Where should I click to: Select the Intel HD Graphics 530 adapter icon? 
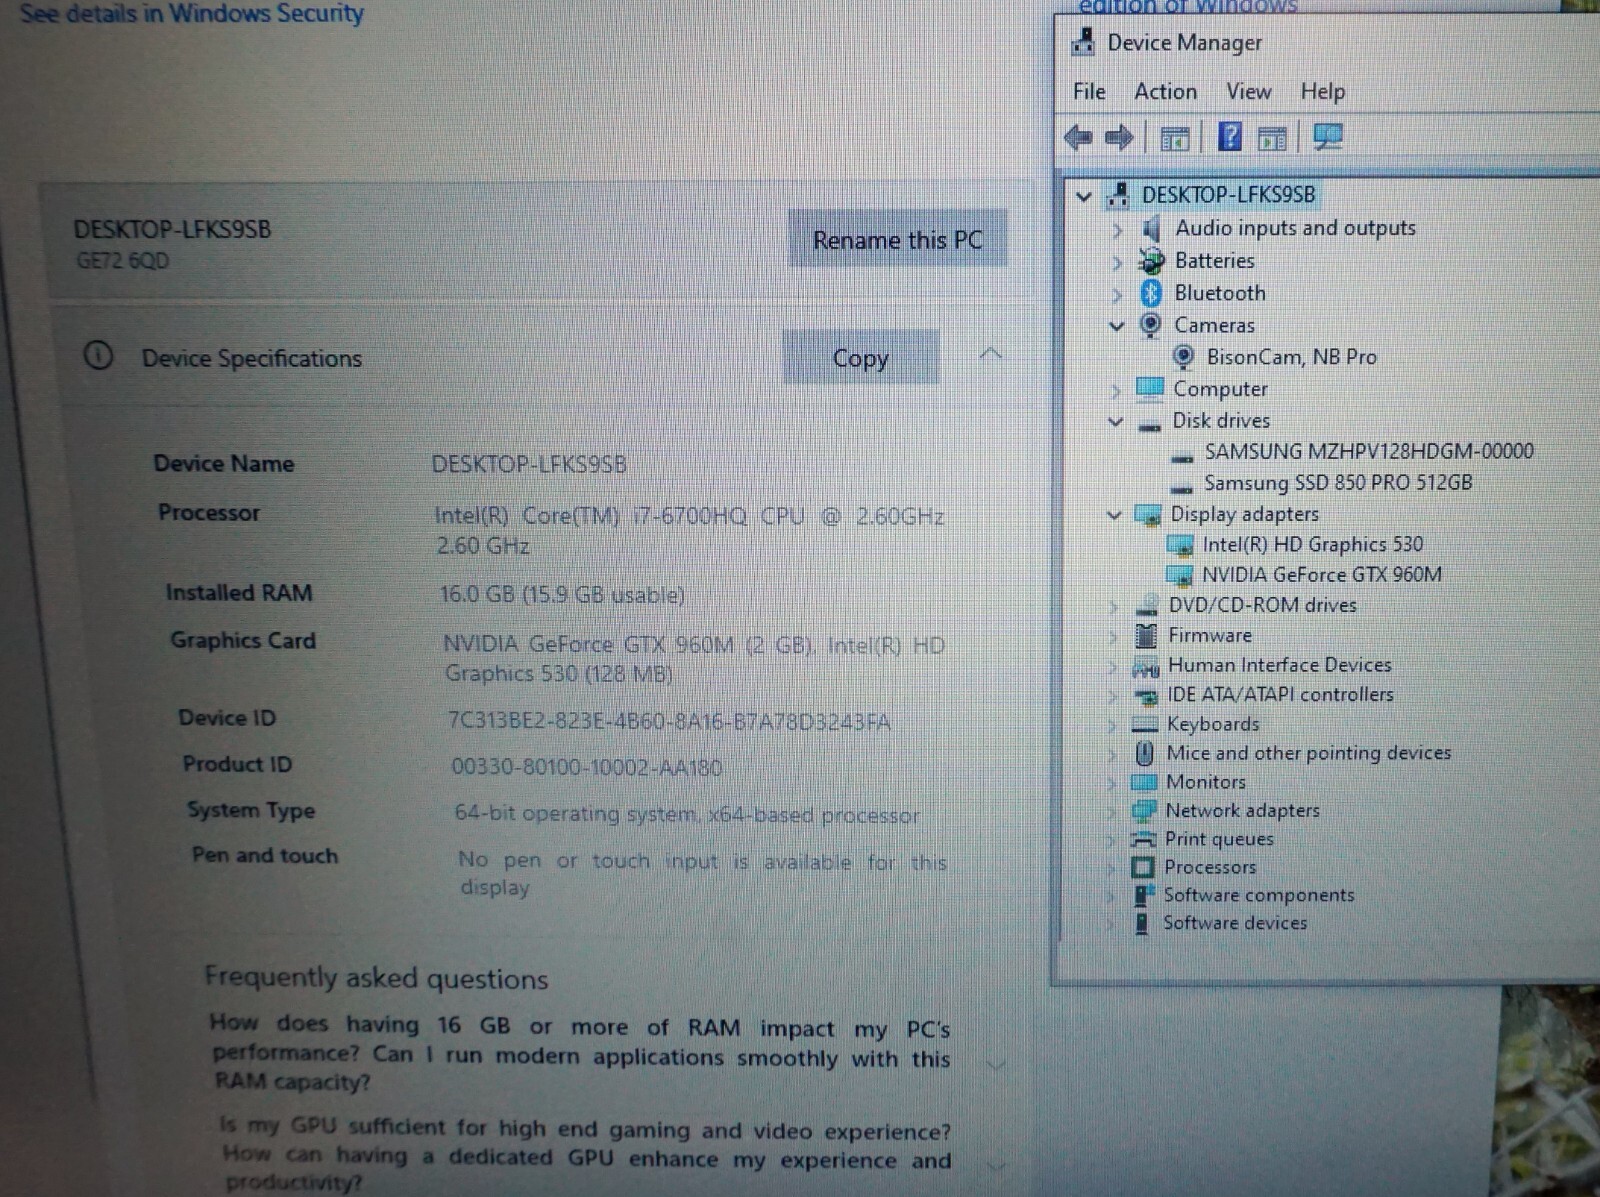point(1180,545)
